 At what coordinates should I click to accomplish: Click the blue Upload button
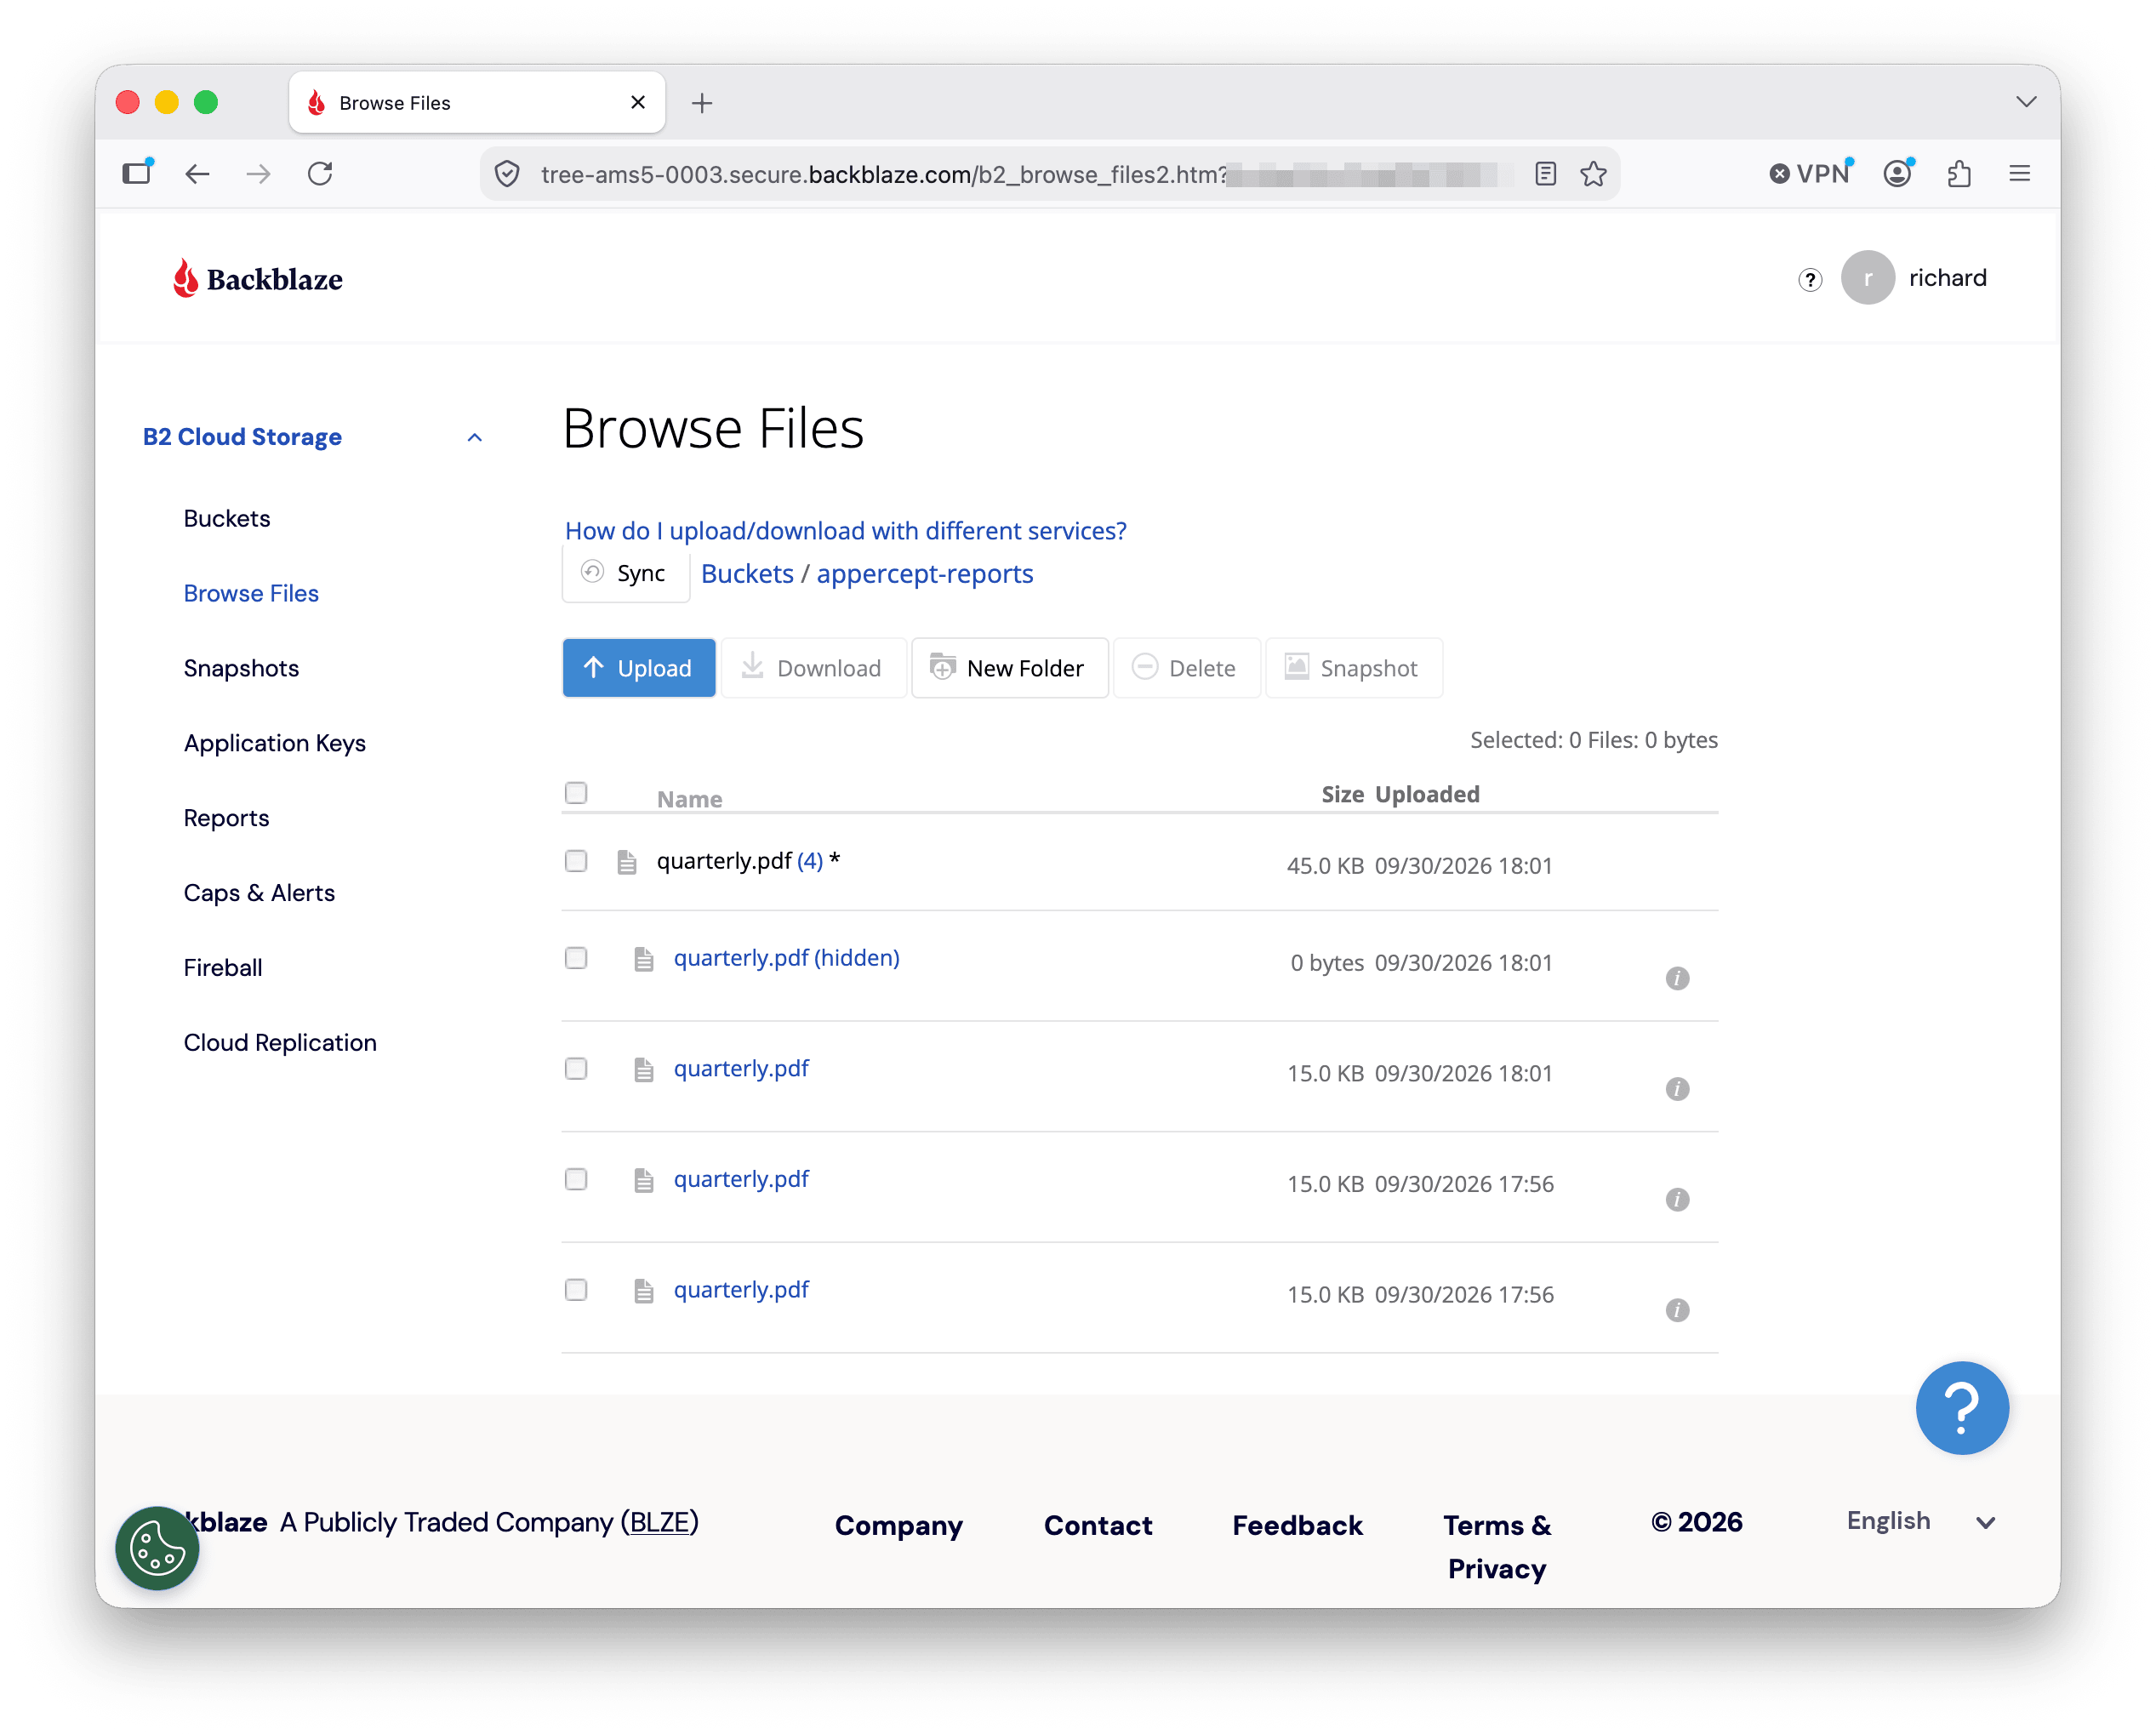(639, 668)
